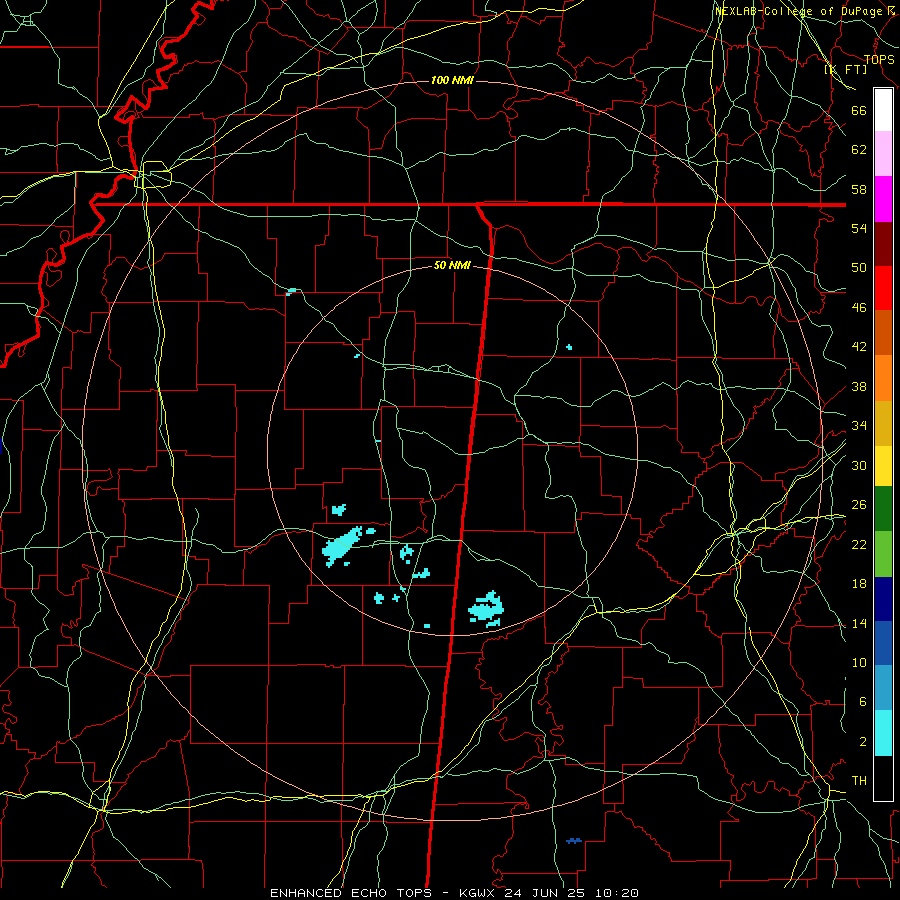
Task: Click the 'KGWX' radar site identifier
Action: coord(478,893)
